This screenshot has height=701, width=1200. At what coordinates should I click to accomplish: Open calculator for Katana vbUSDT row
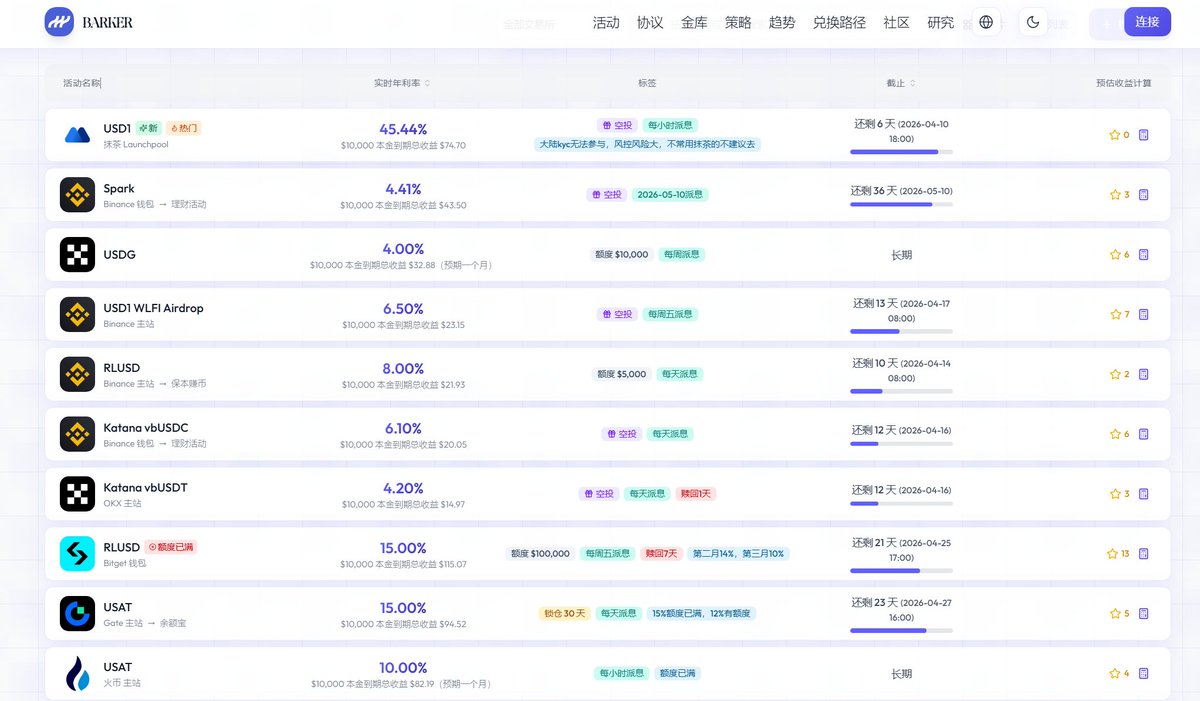pos(1144,494)
